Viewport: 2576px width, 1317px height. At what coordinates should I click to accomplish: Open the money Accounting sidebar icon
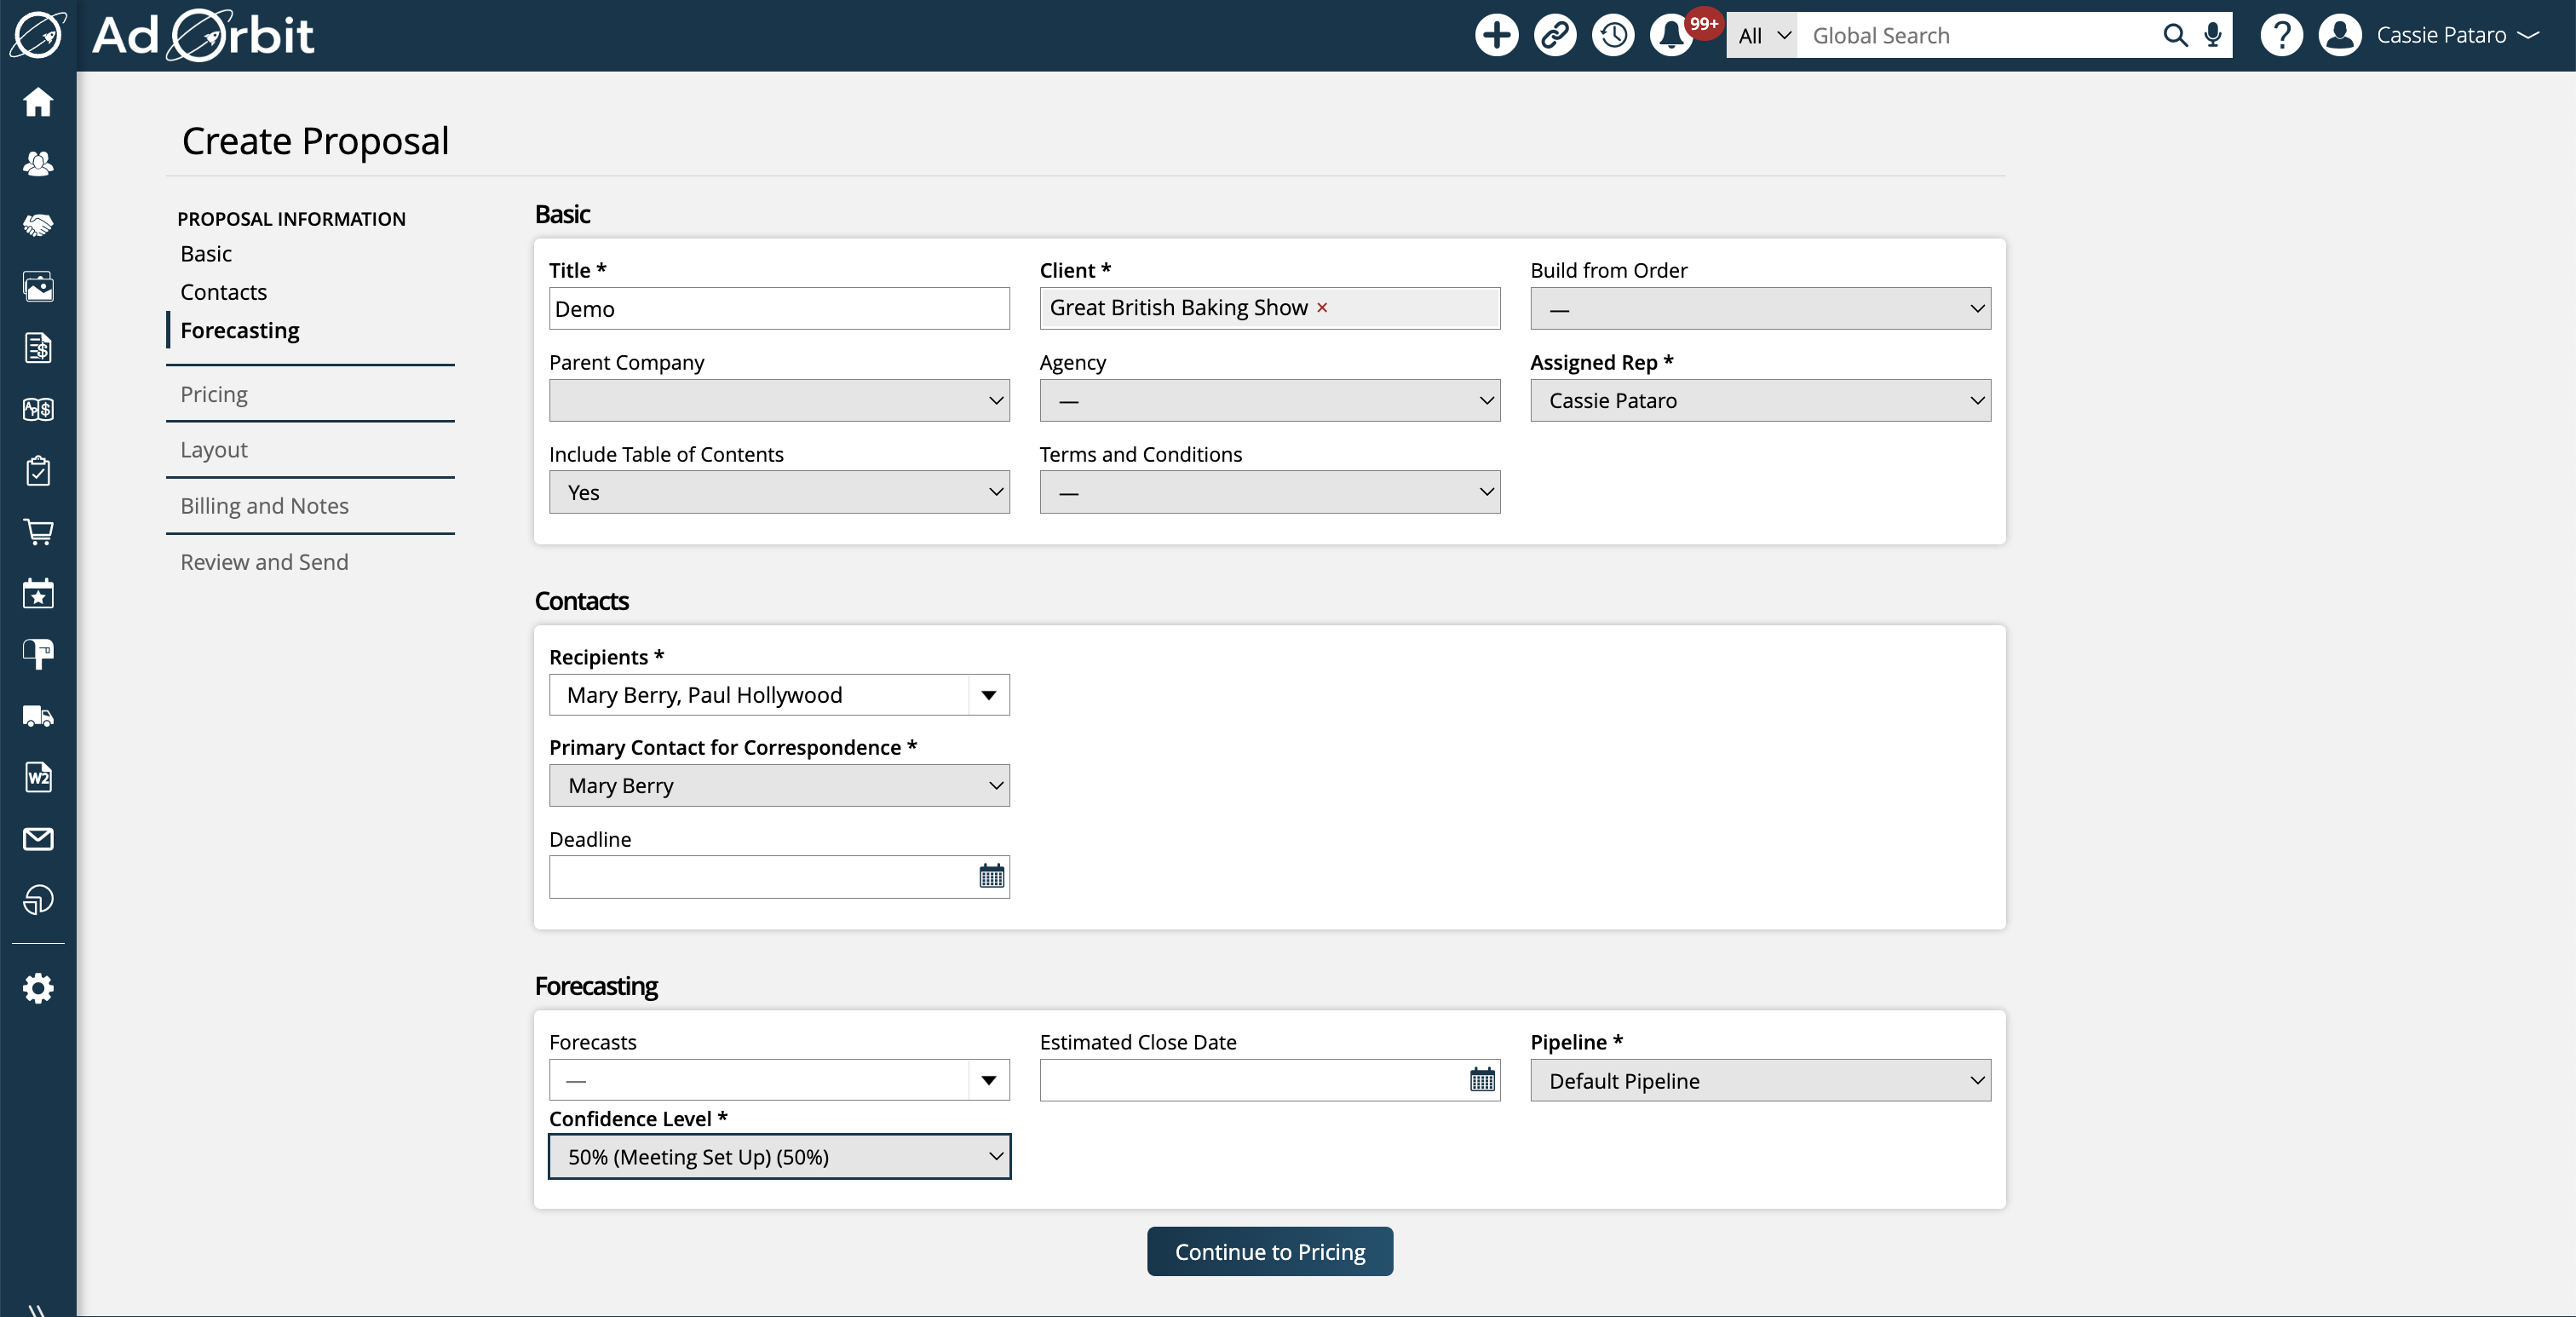(38, 409)
